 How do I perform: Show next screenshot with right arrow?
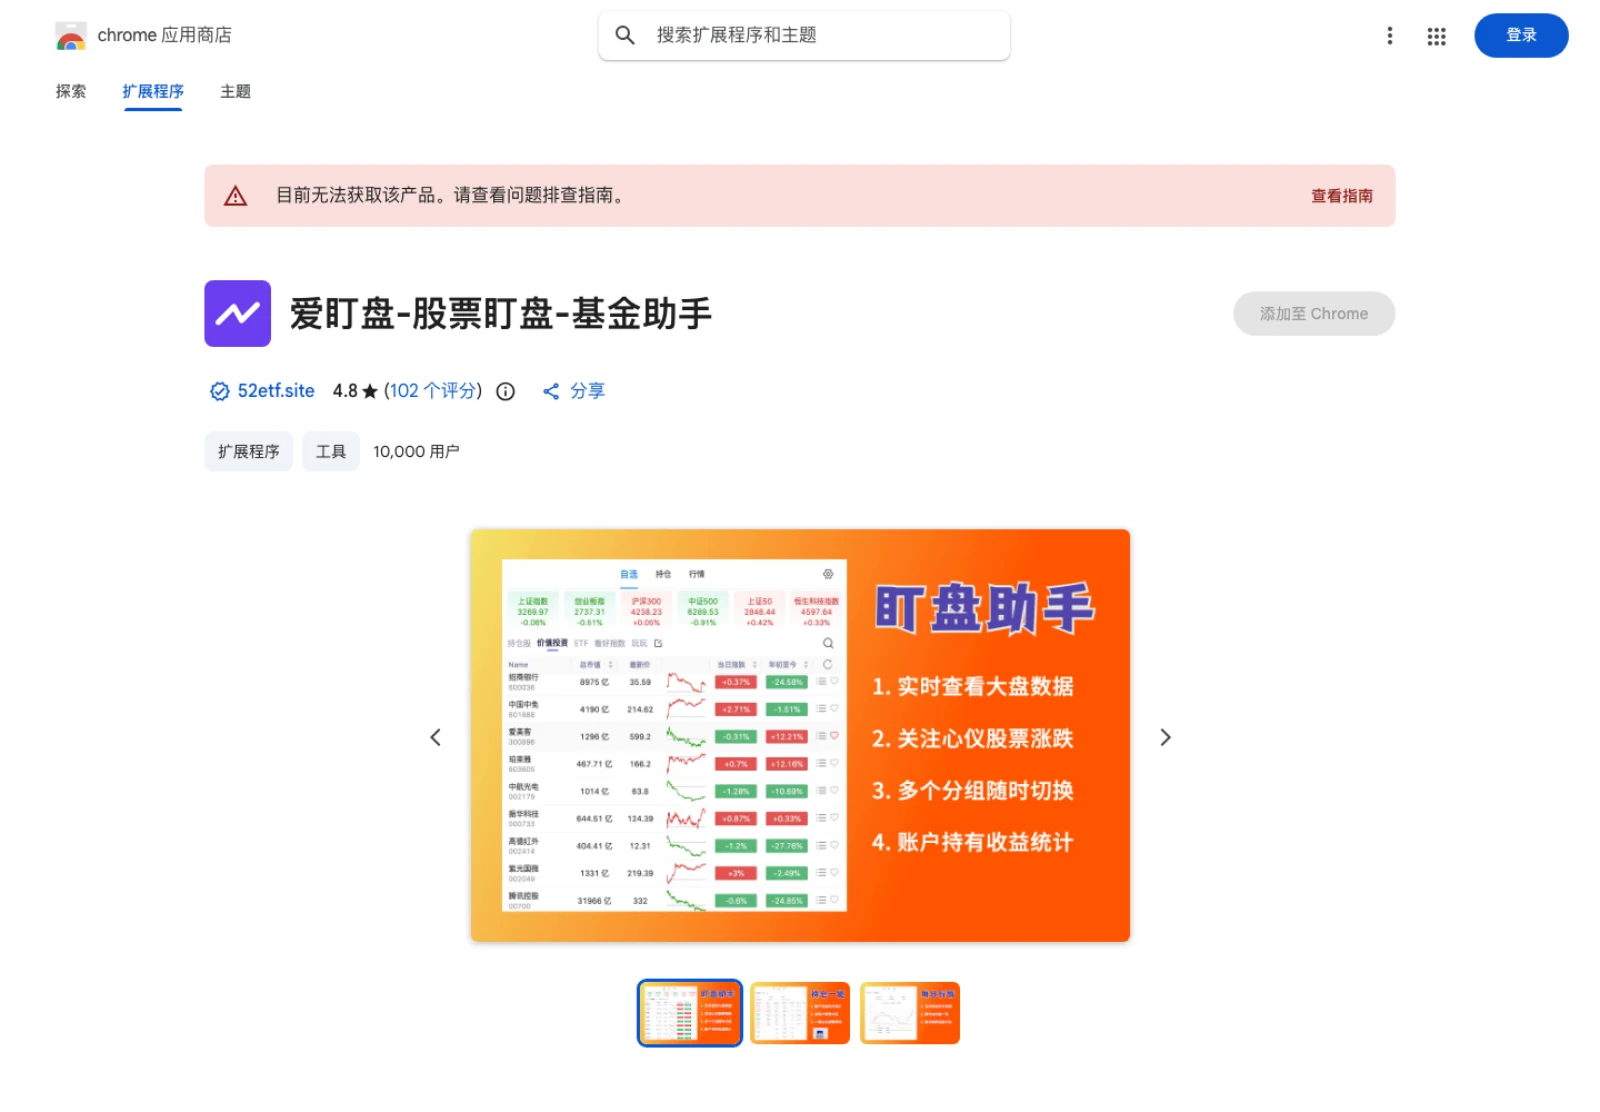(x=1165, y=737)
